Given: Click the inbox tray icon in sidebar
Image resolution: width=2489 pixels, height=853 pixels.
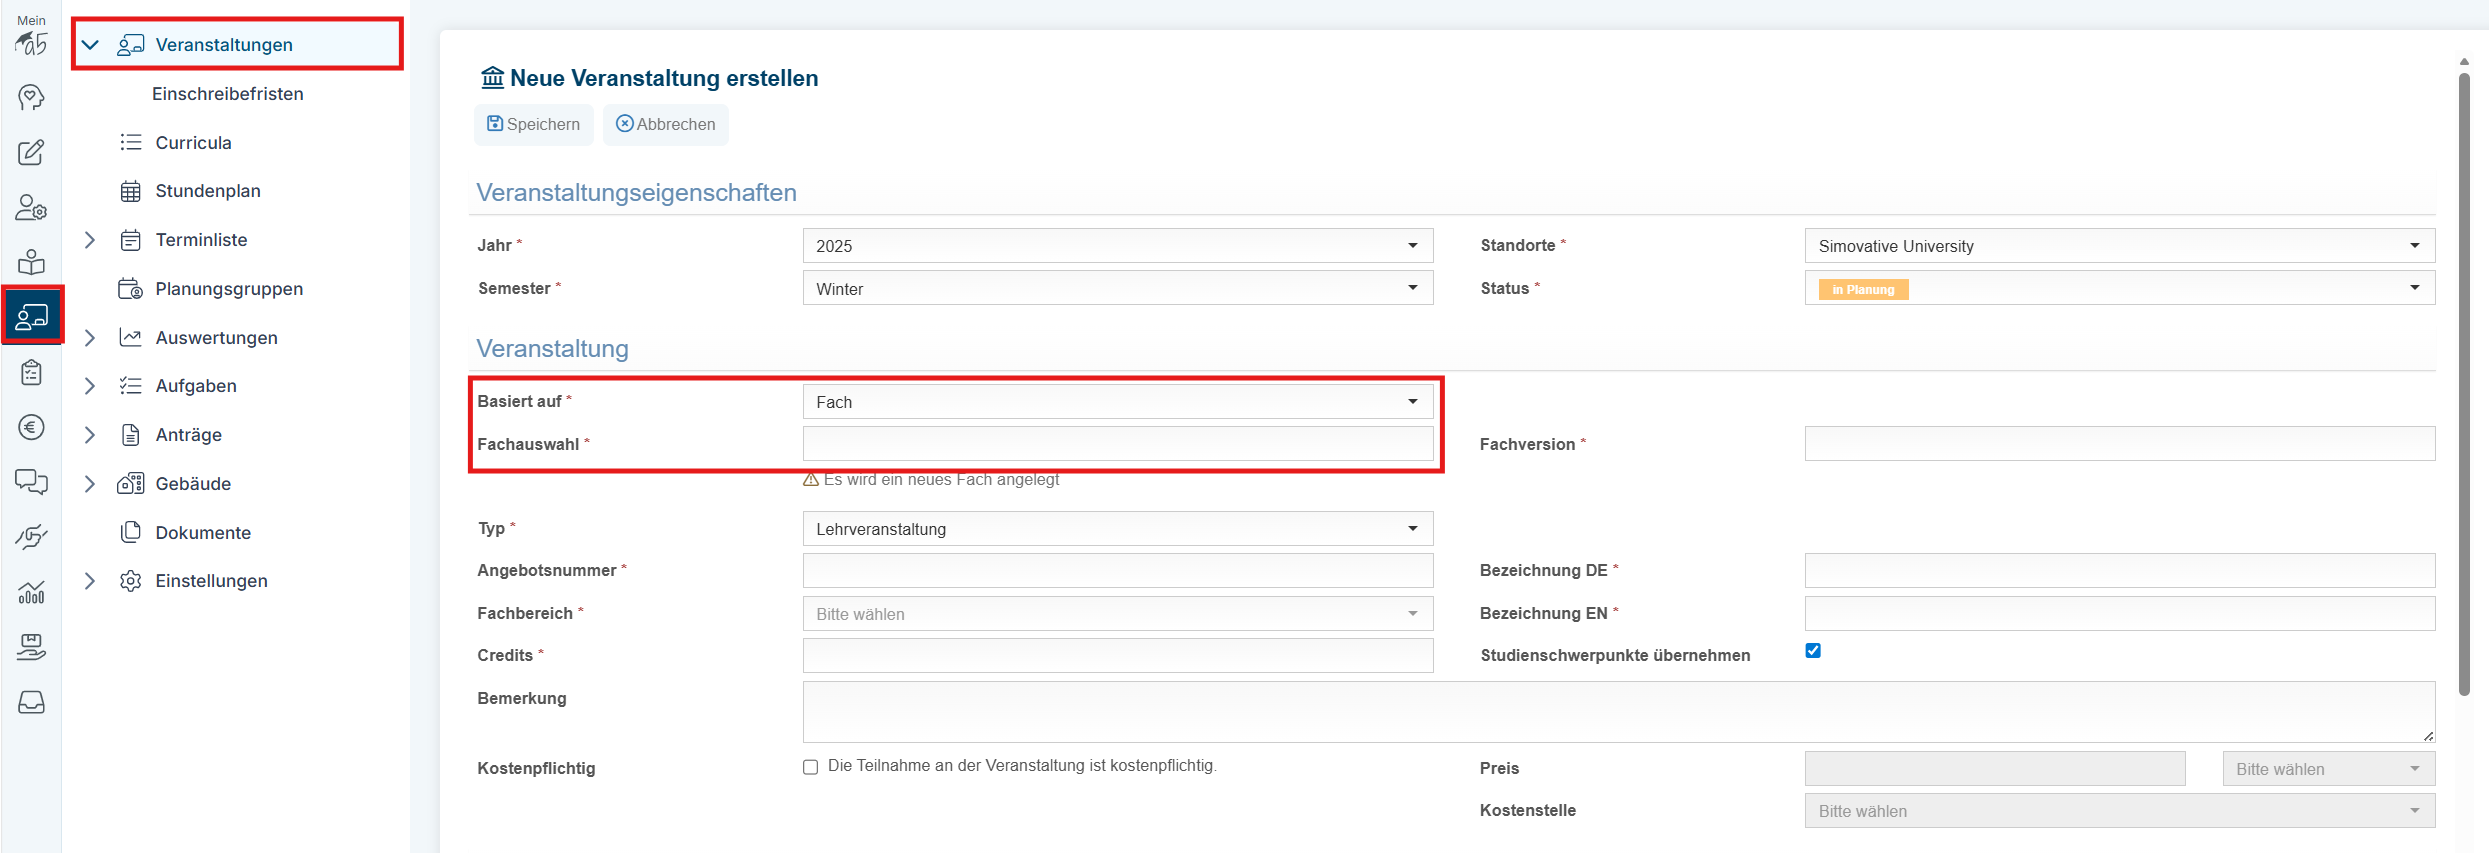Looking at the screenshot, I should 31,702.
